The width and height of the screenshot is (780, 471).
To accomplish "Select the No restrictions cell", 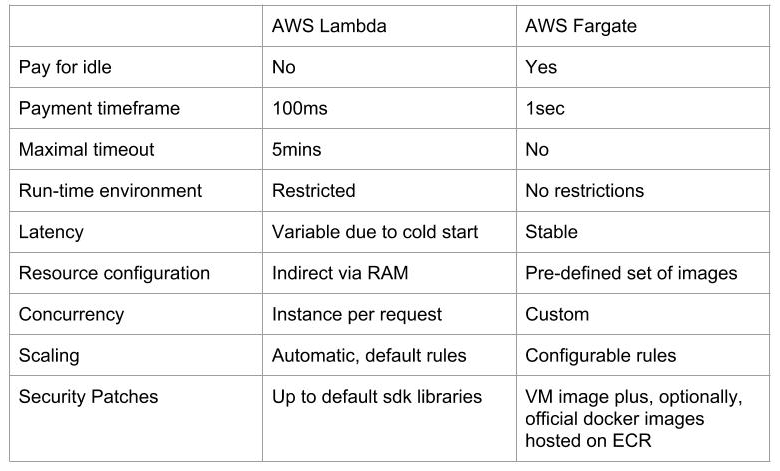I will (x=585, y=190).
